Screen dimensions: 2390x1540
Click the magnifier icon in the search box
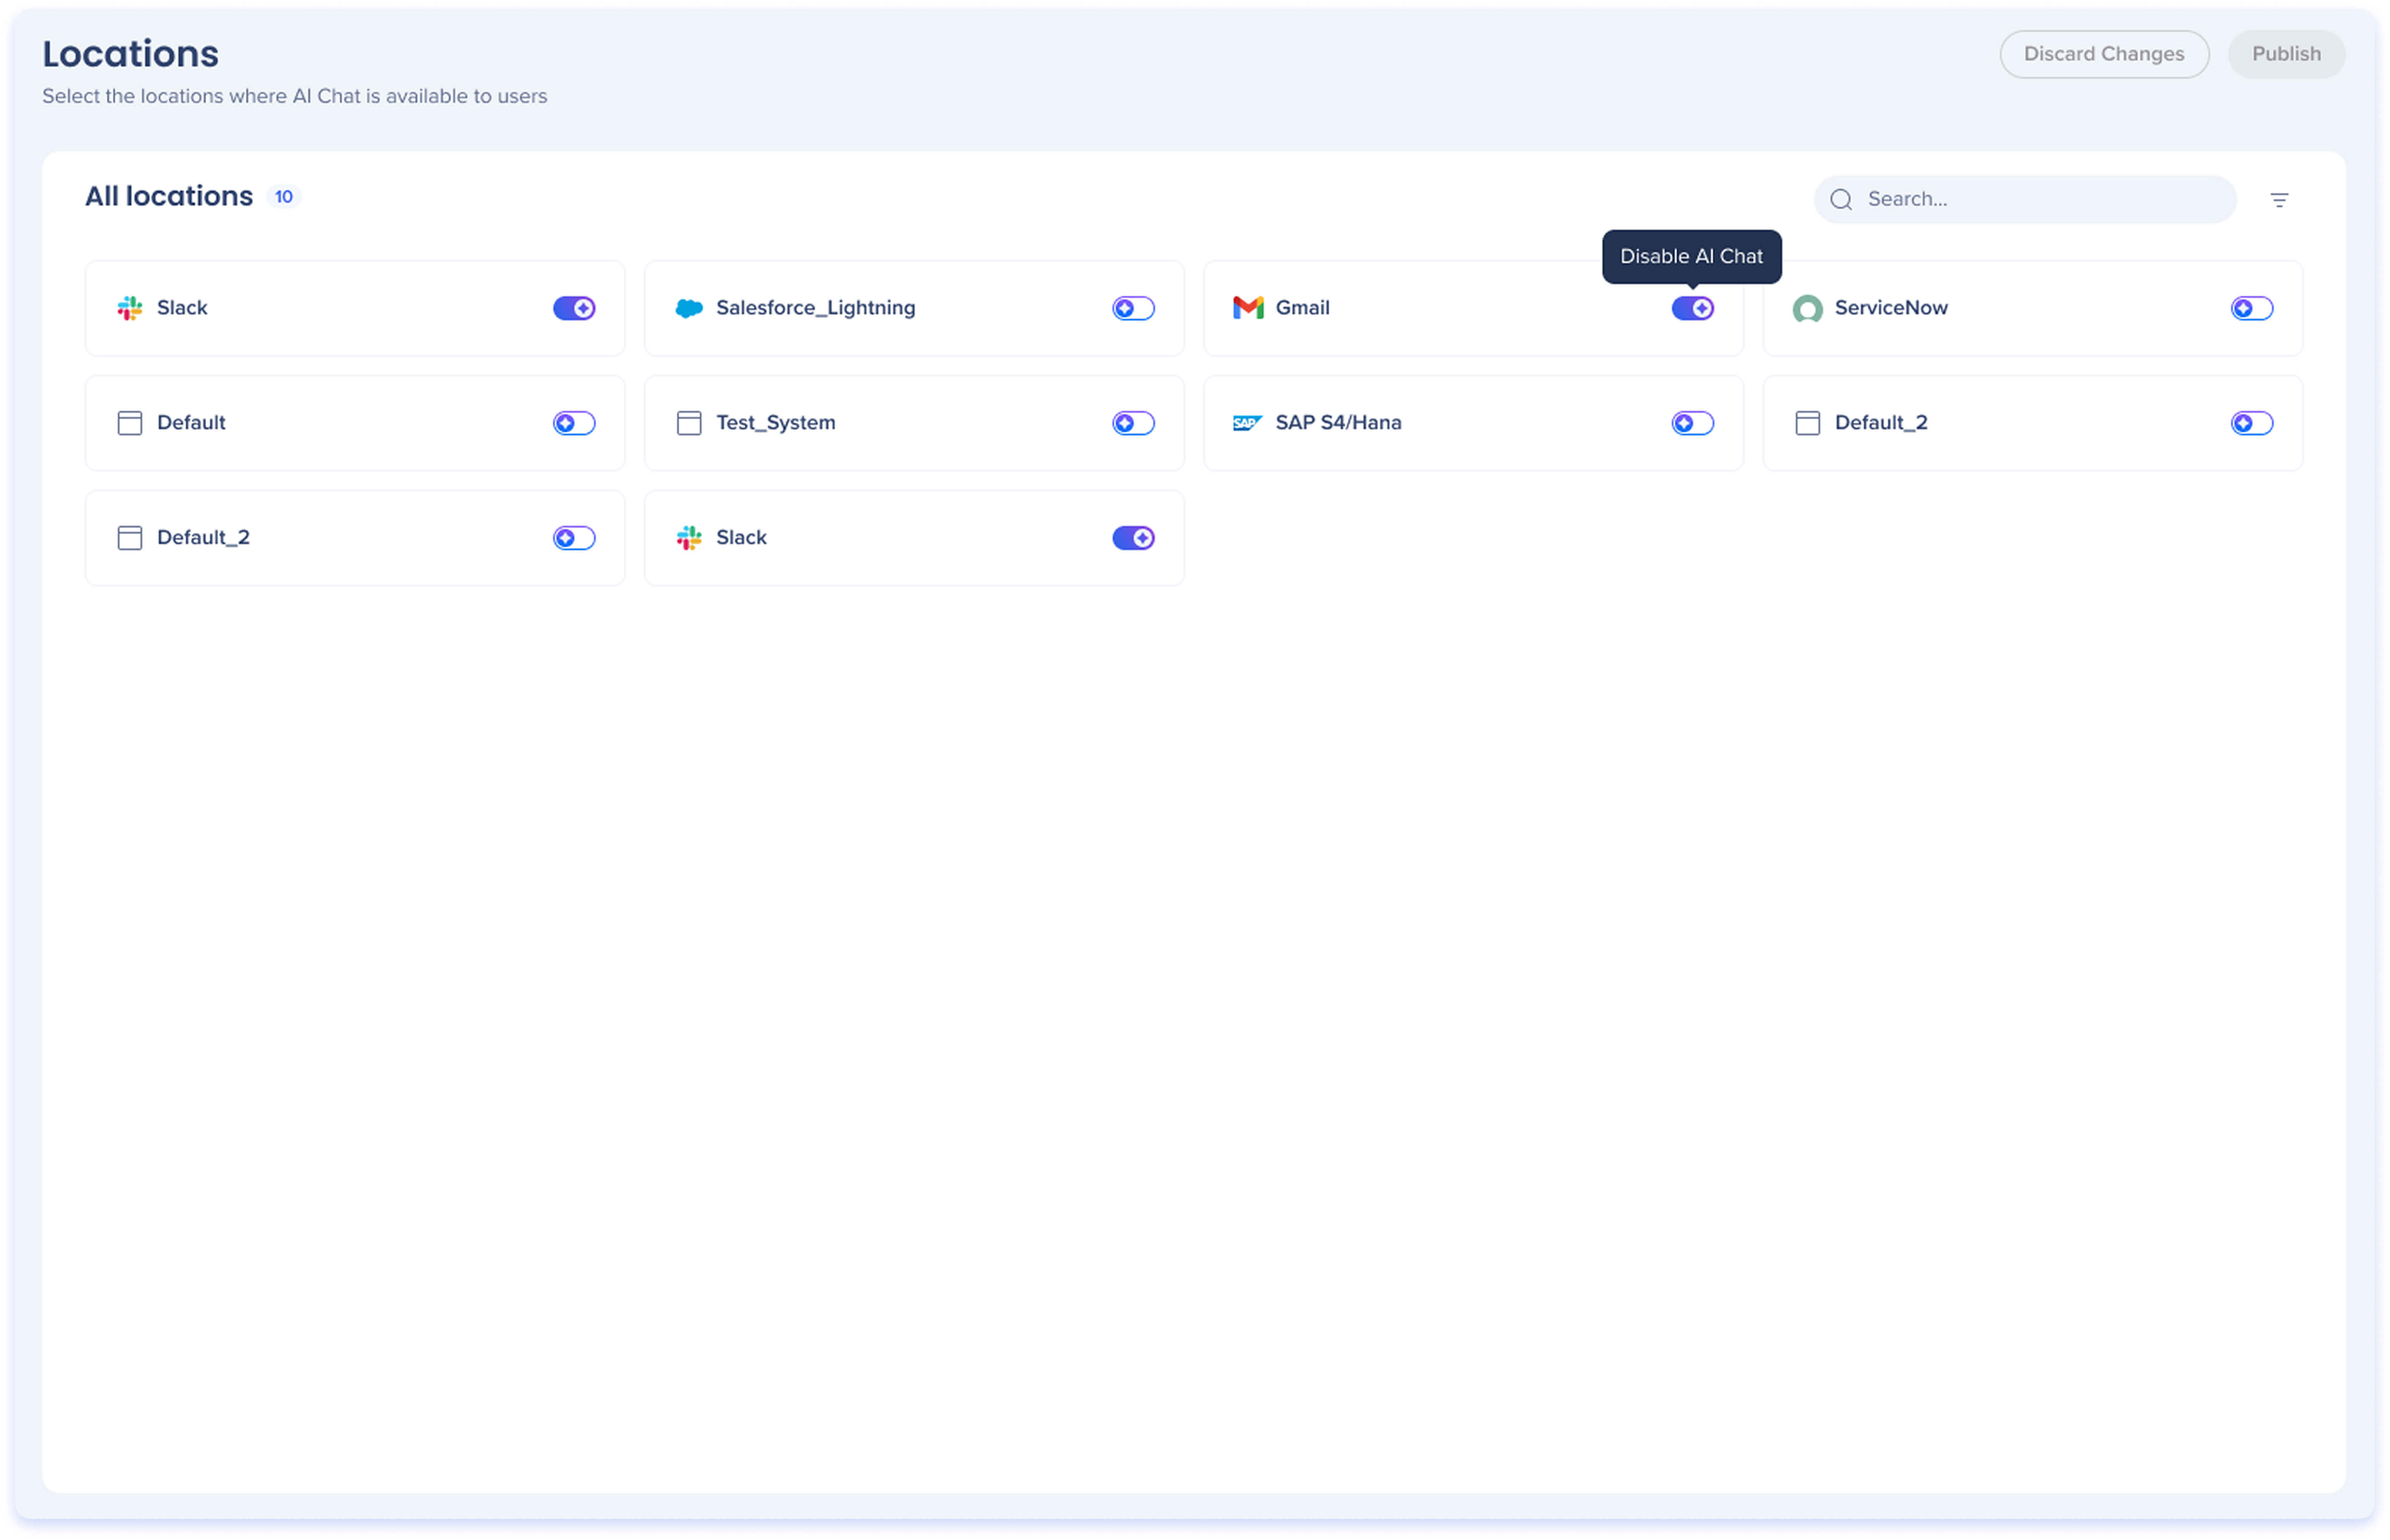click(1840, 199)
